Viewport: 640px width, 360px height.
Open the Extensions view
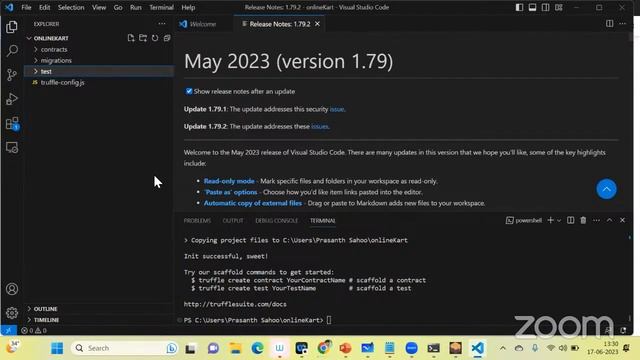point(12,123)
